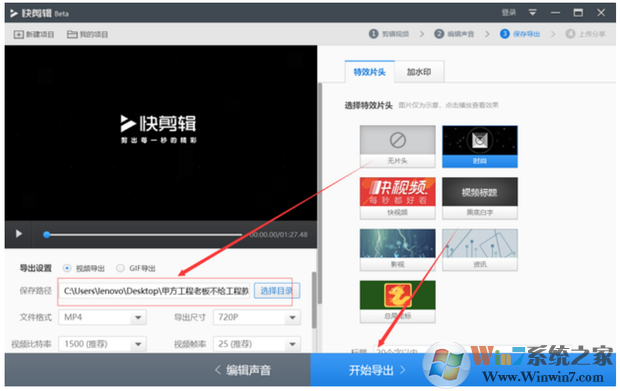The height and width of the screenshot is (391, 620).
Task: Select GIF导出 radio option
Action: click(120, 268)
